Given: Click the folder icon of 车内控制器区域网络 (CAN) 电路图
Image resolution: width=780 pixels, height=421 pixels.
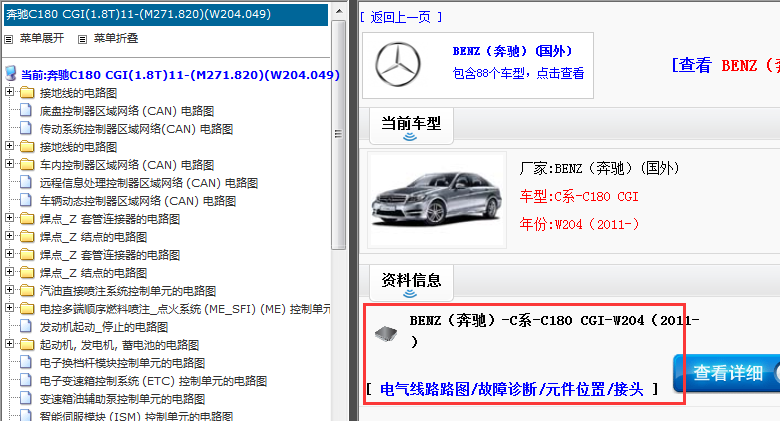Looking at the screenshot, I should pyautogui.click(x=27, y=165).
